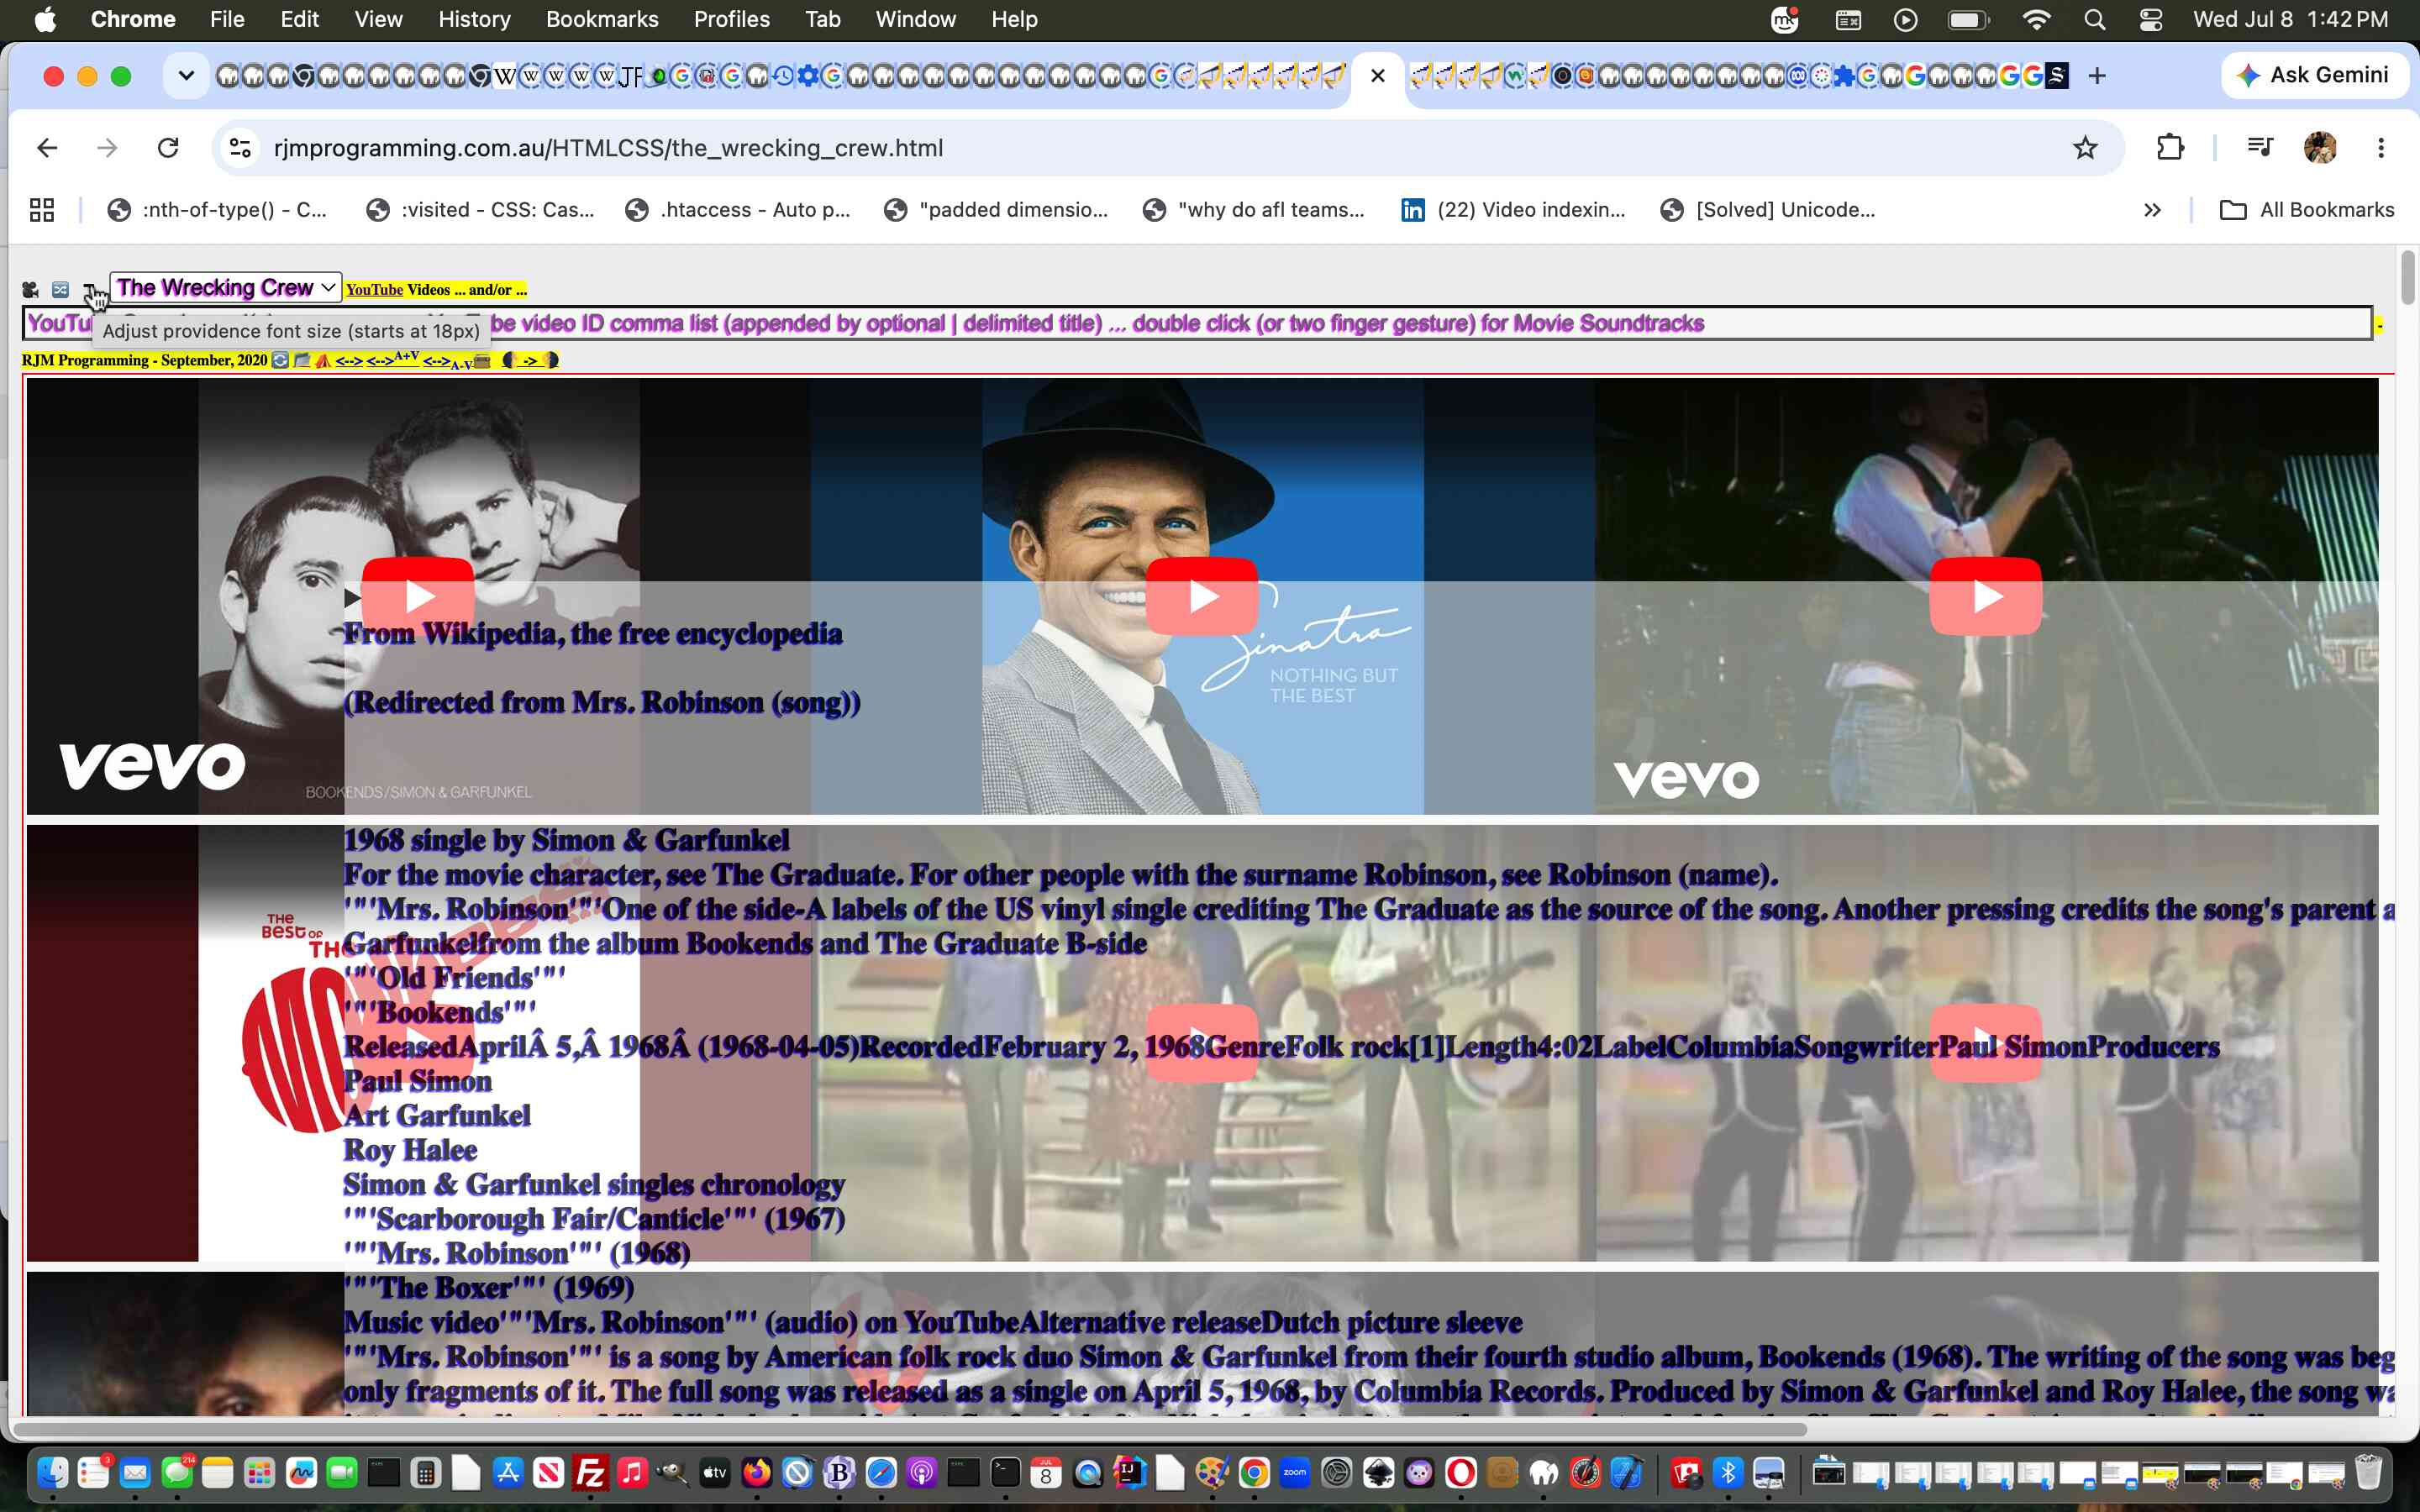
Task: Click the first <--> link
Action: coord(349,361)
